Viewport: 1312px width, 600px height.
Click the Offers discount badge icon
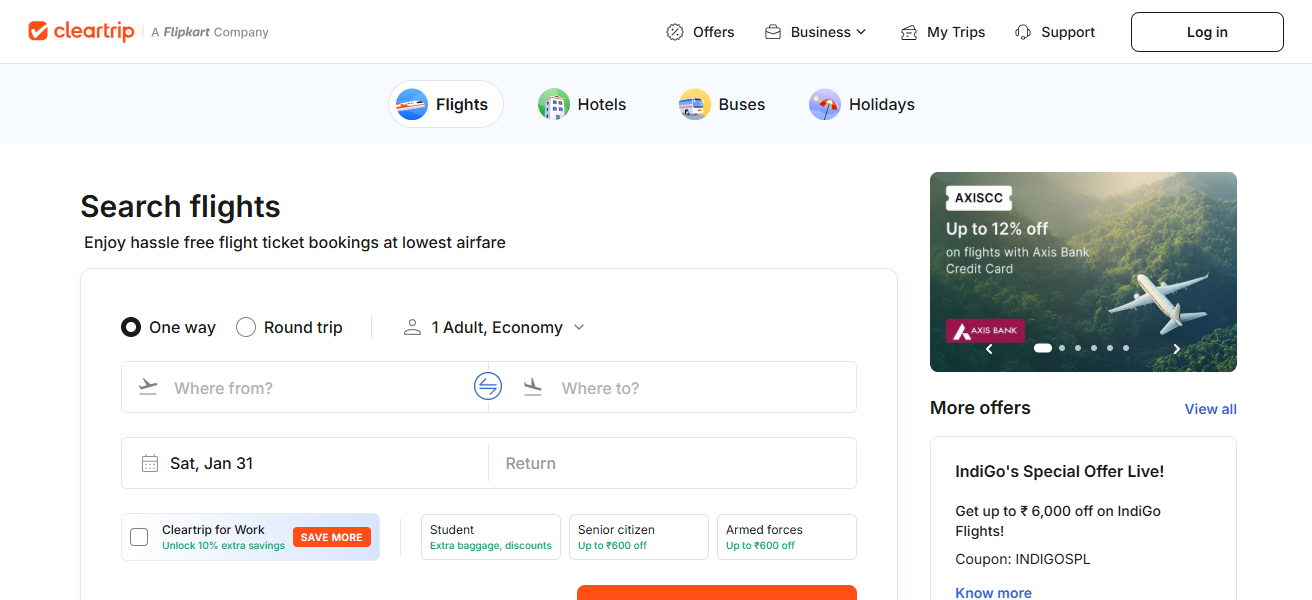pyautogui.click(x=676, y=31)
